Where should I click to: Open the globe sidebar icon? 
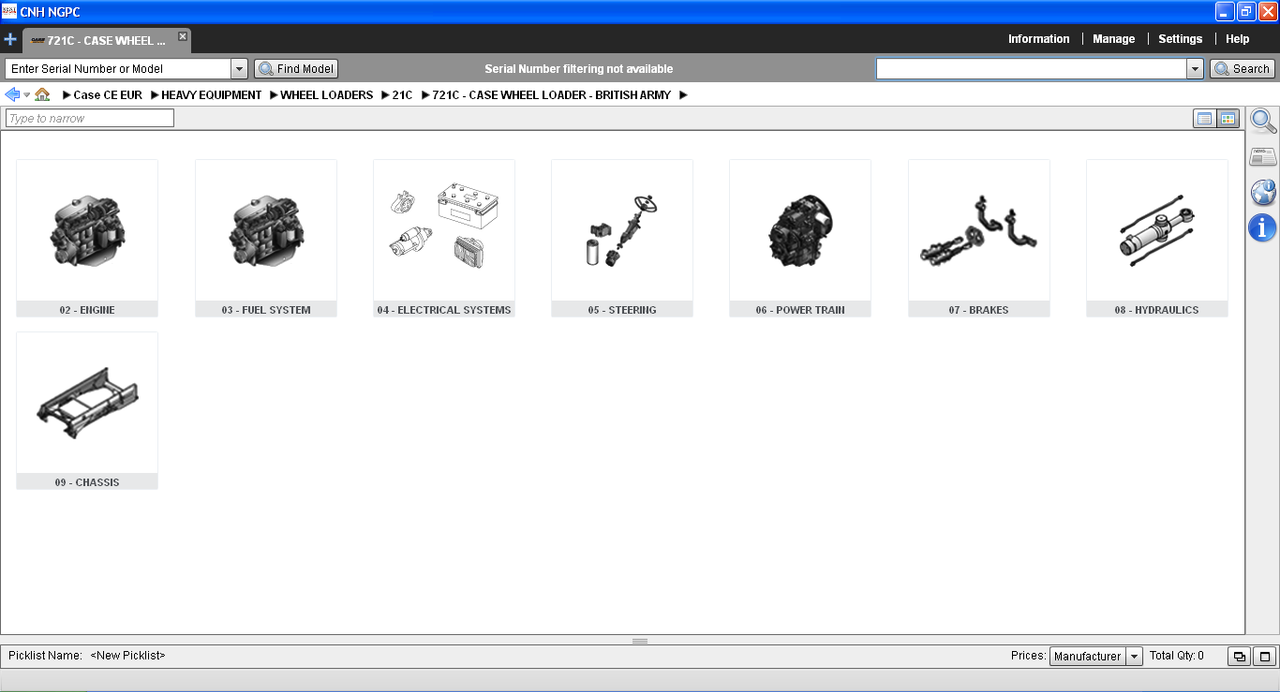click(1263, 192)
